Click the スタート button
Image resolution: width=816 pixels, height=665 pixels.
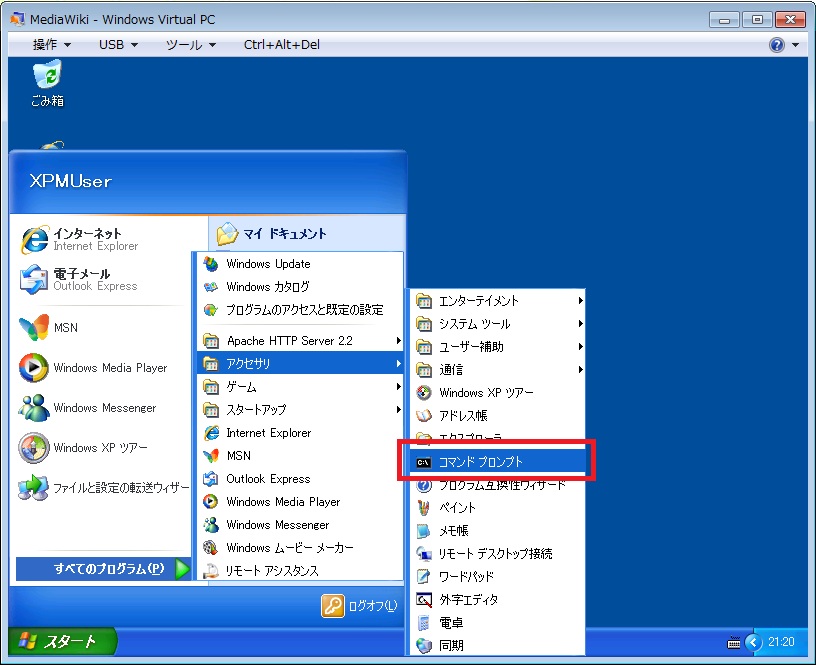tap(62, 642)
